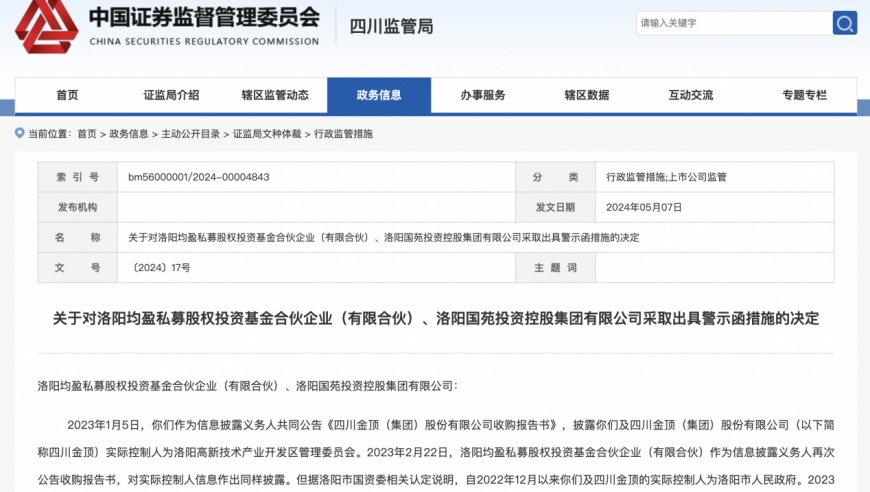Open the 辖区数据 navigation tab
870x492 pixels.
[586, 95]
